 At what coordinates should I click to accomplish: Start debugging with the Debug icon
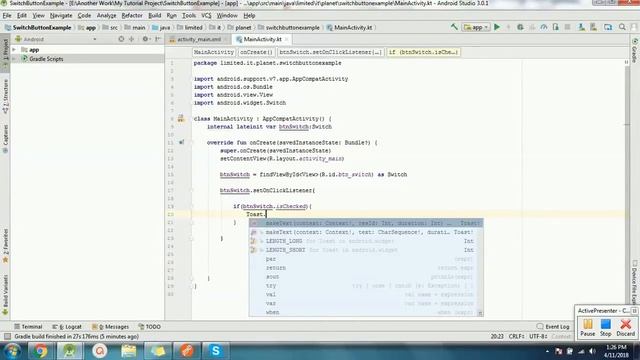click(520, 27)
